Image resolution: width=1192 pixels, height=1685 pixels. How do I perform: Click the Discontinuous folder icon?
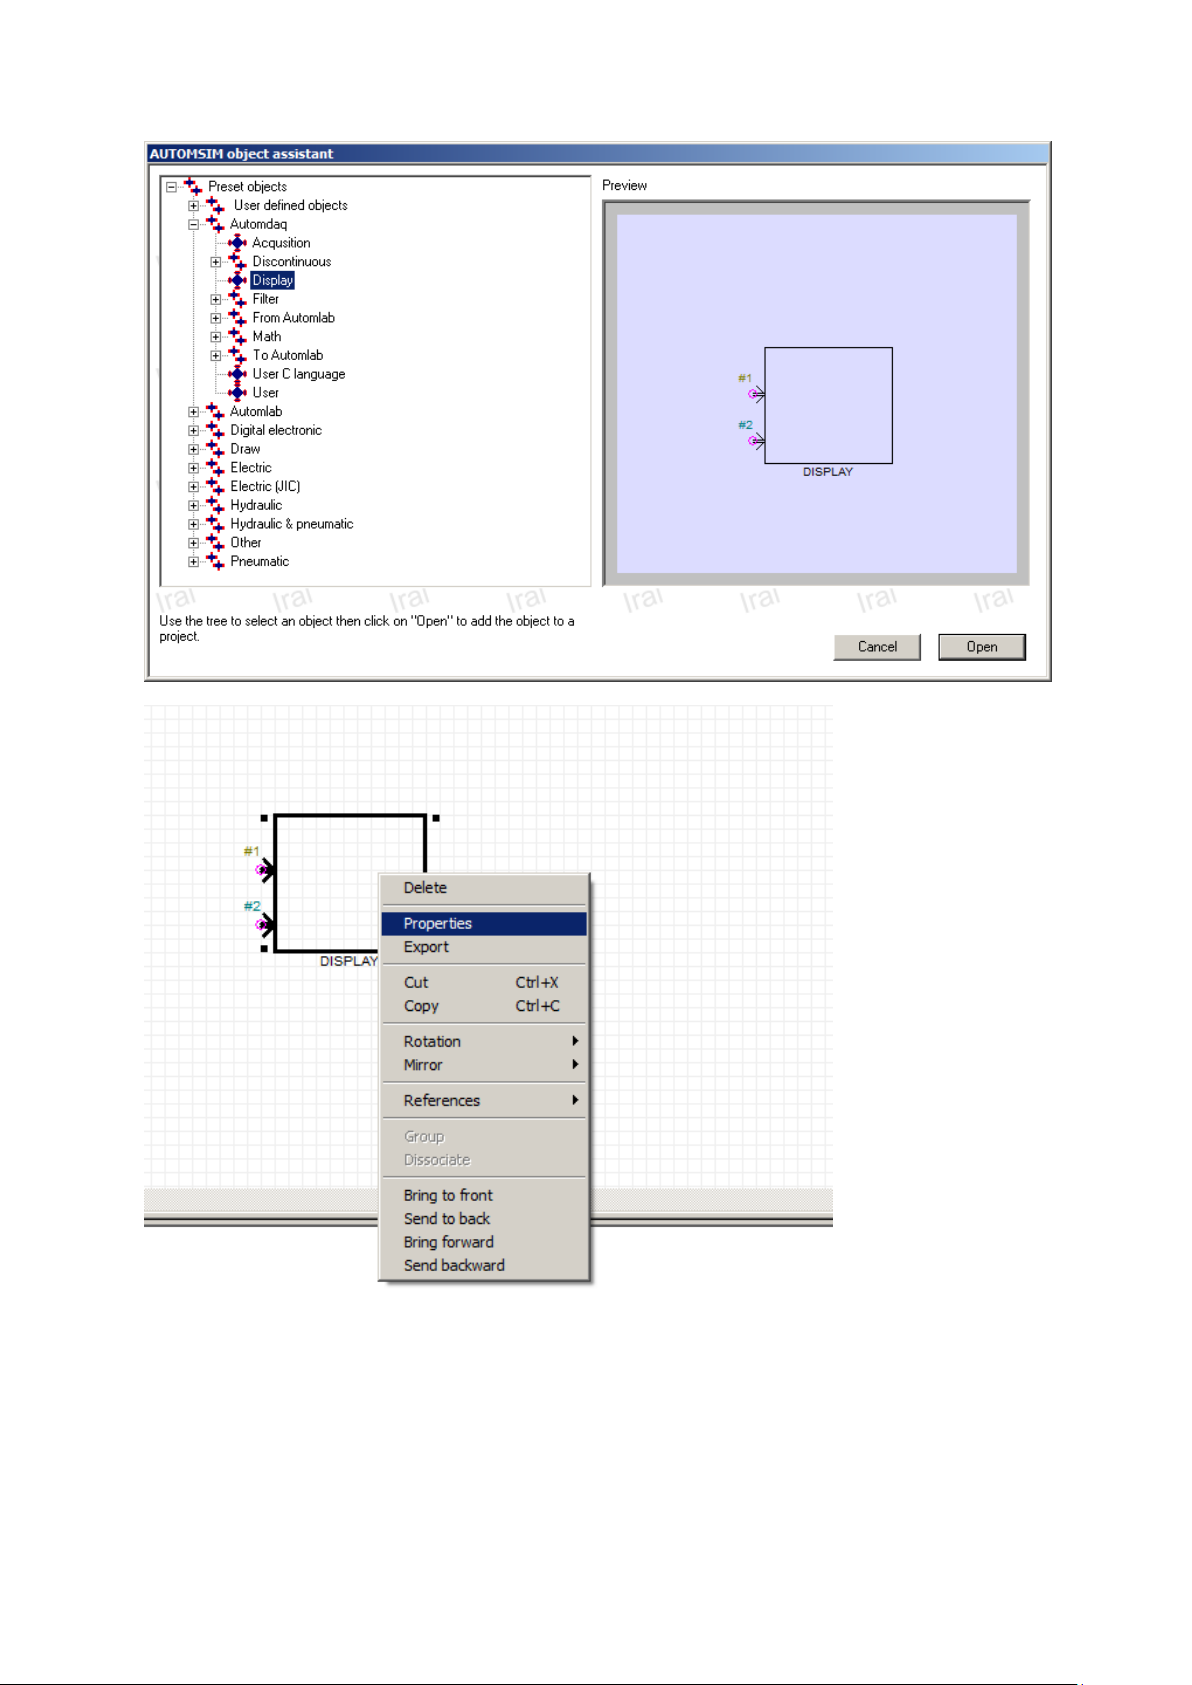237,261
